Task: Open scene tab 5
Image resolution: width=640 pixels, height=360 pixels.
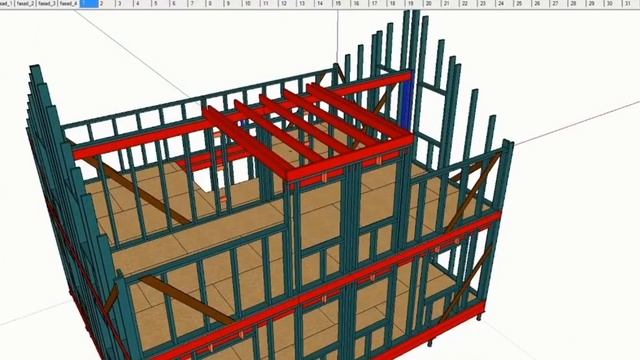Action: pyautogui.click(x=161, y=4)
